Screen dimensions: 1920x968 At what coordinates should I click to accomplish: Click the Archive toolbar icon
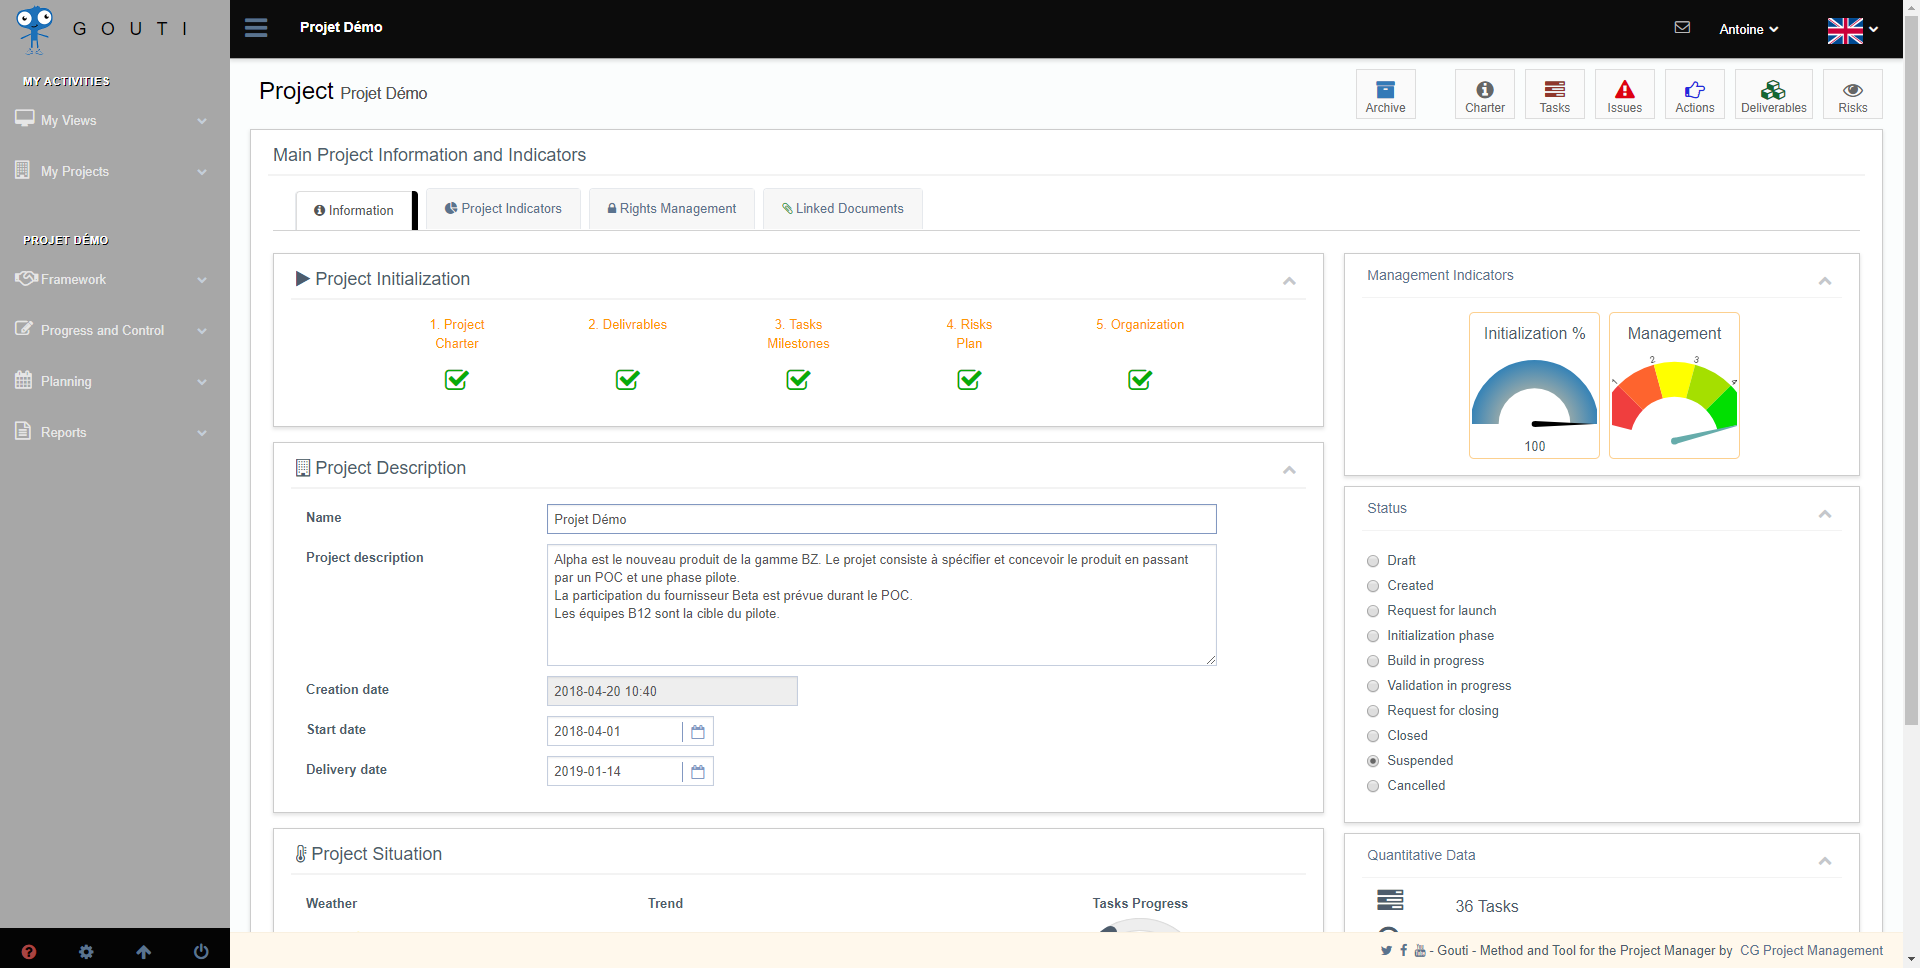[x=1385, y=94]
